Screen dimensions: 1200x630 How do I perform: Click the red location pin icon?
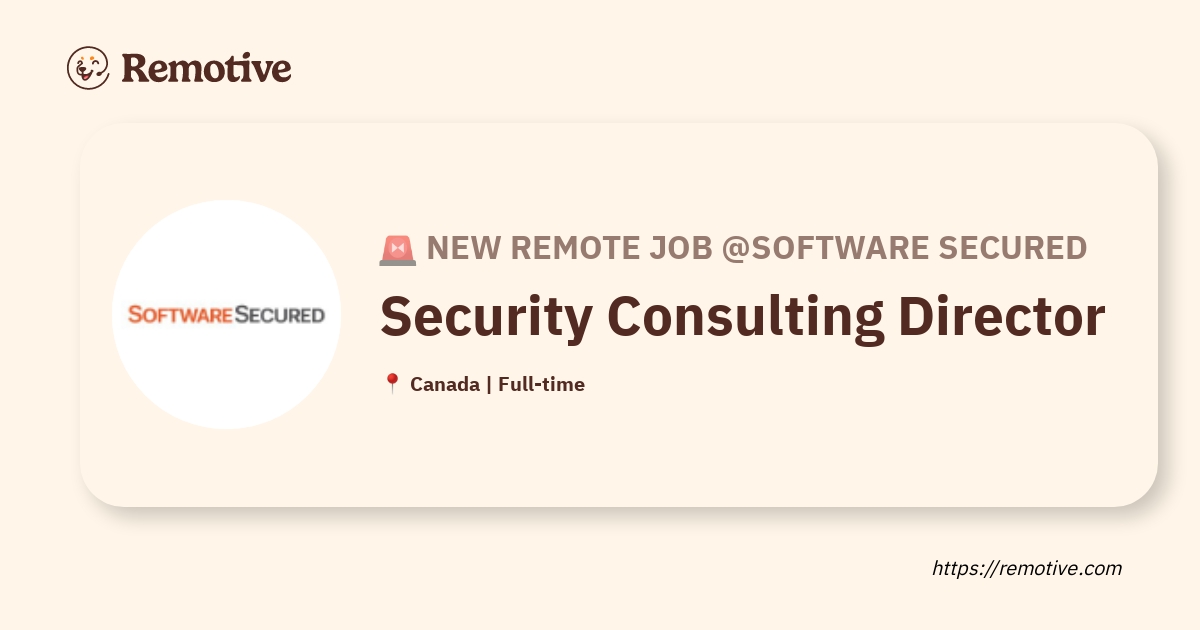click(x=392, y=384)
